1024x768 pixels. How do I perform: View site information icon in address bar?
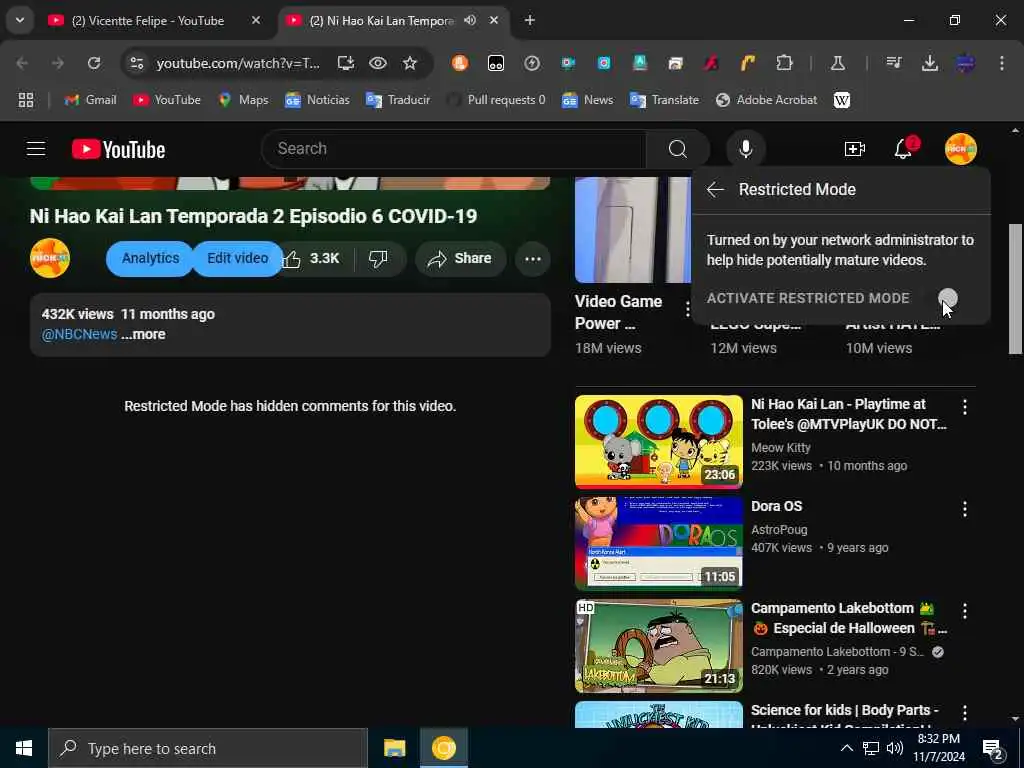(x=136, y=63)
